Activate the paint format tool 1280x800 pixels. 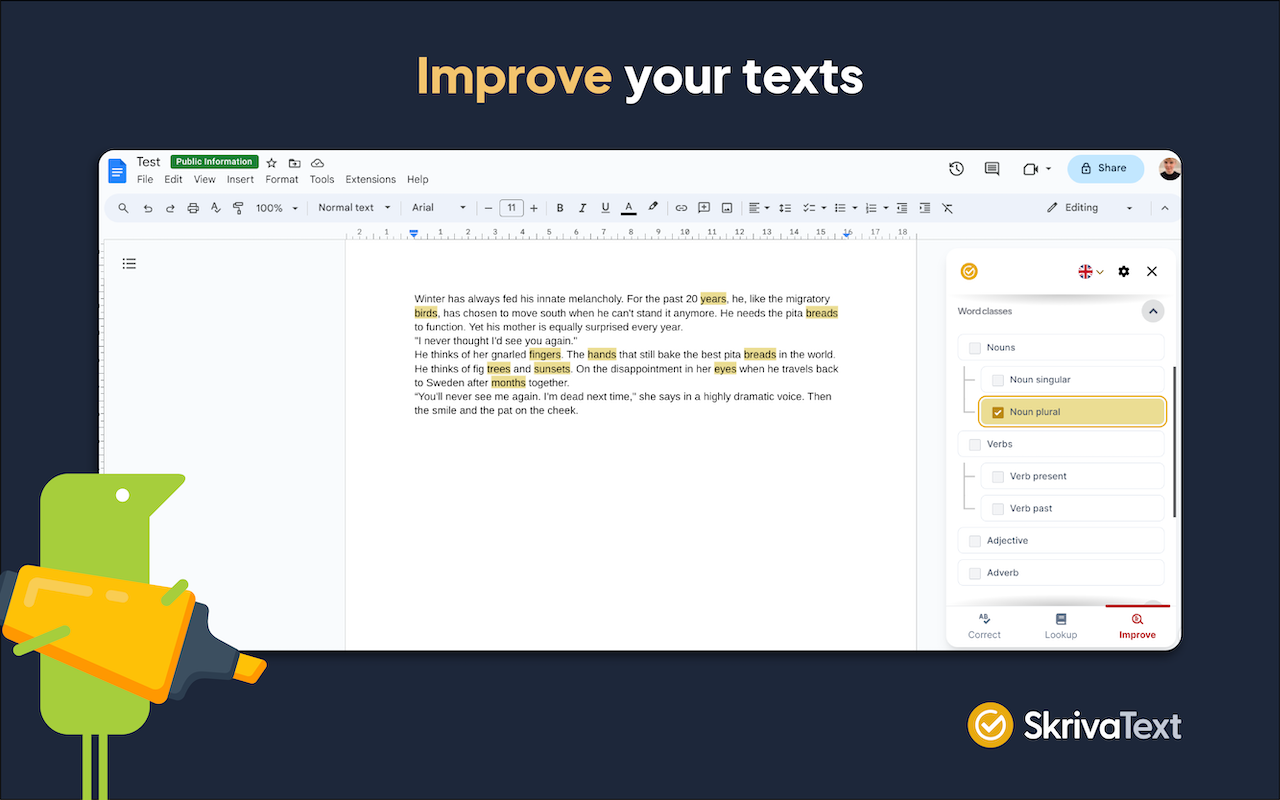coord(238,208)
